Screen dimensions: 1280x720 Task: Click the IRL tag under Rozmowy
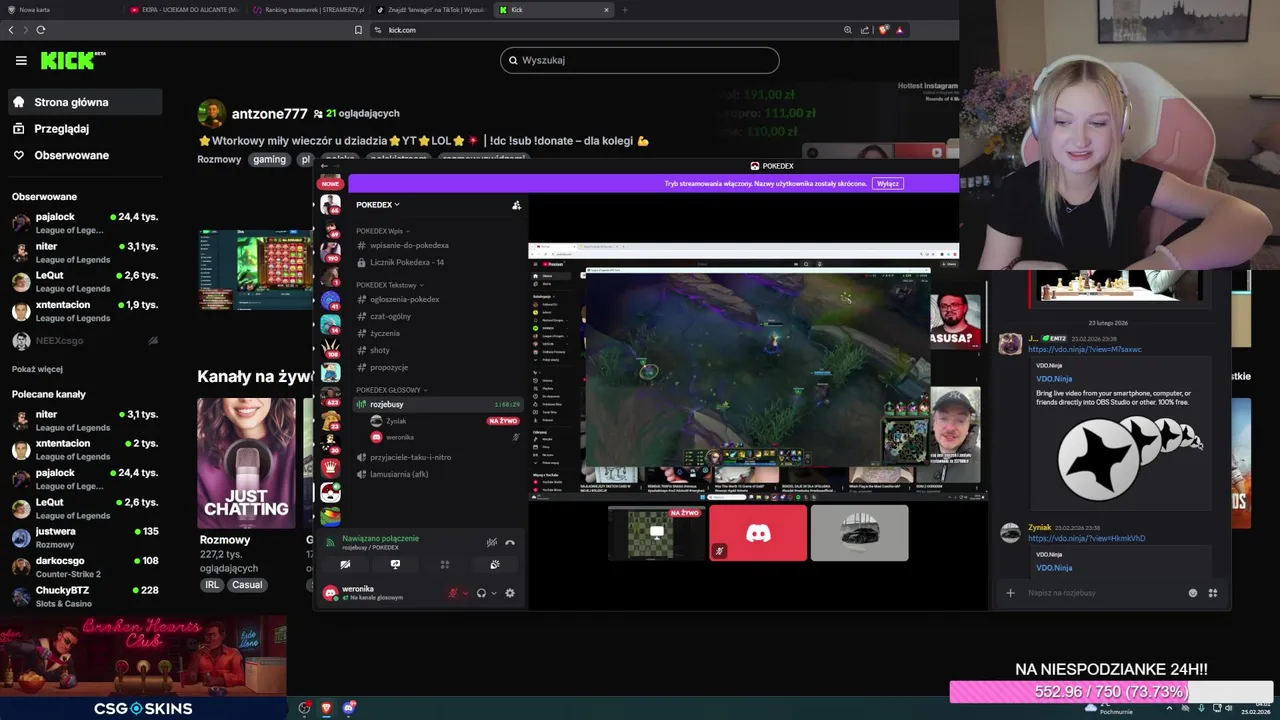coord(212,585)
